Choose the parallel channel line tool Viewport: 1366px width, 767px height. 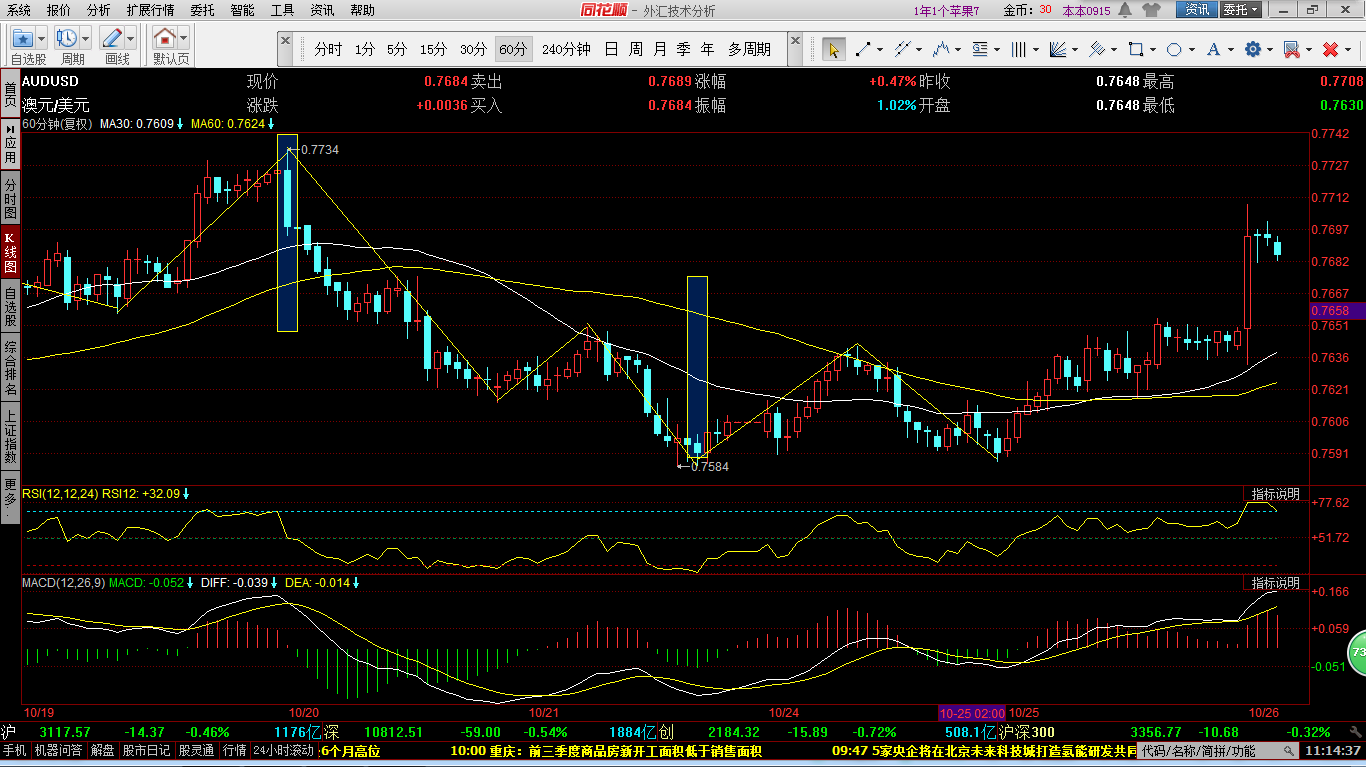point(901,49)
